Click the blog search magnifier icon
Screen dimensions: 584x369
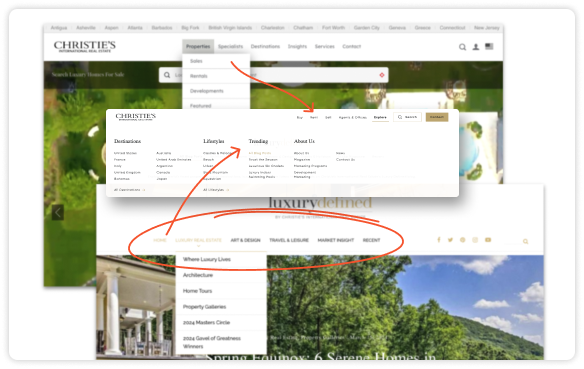526,241
